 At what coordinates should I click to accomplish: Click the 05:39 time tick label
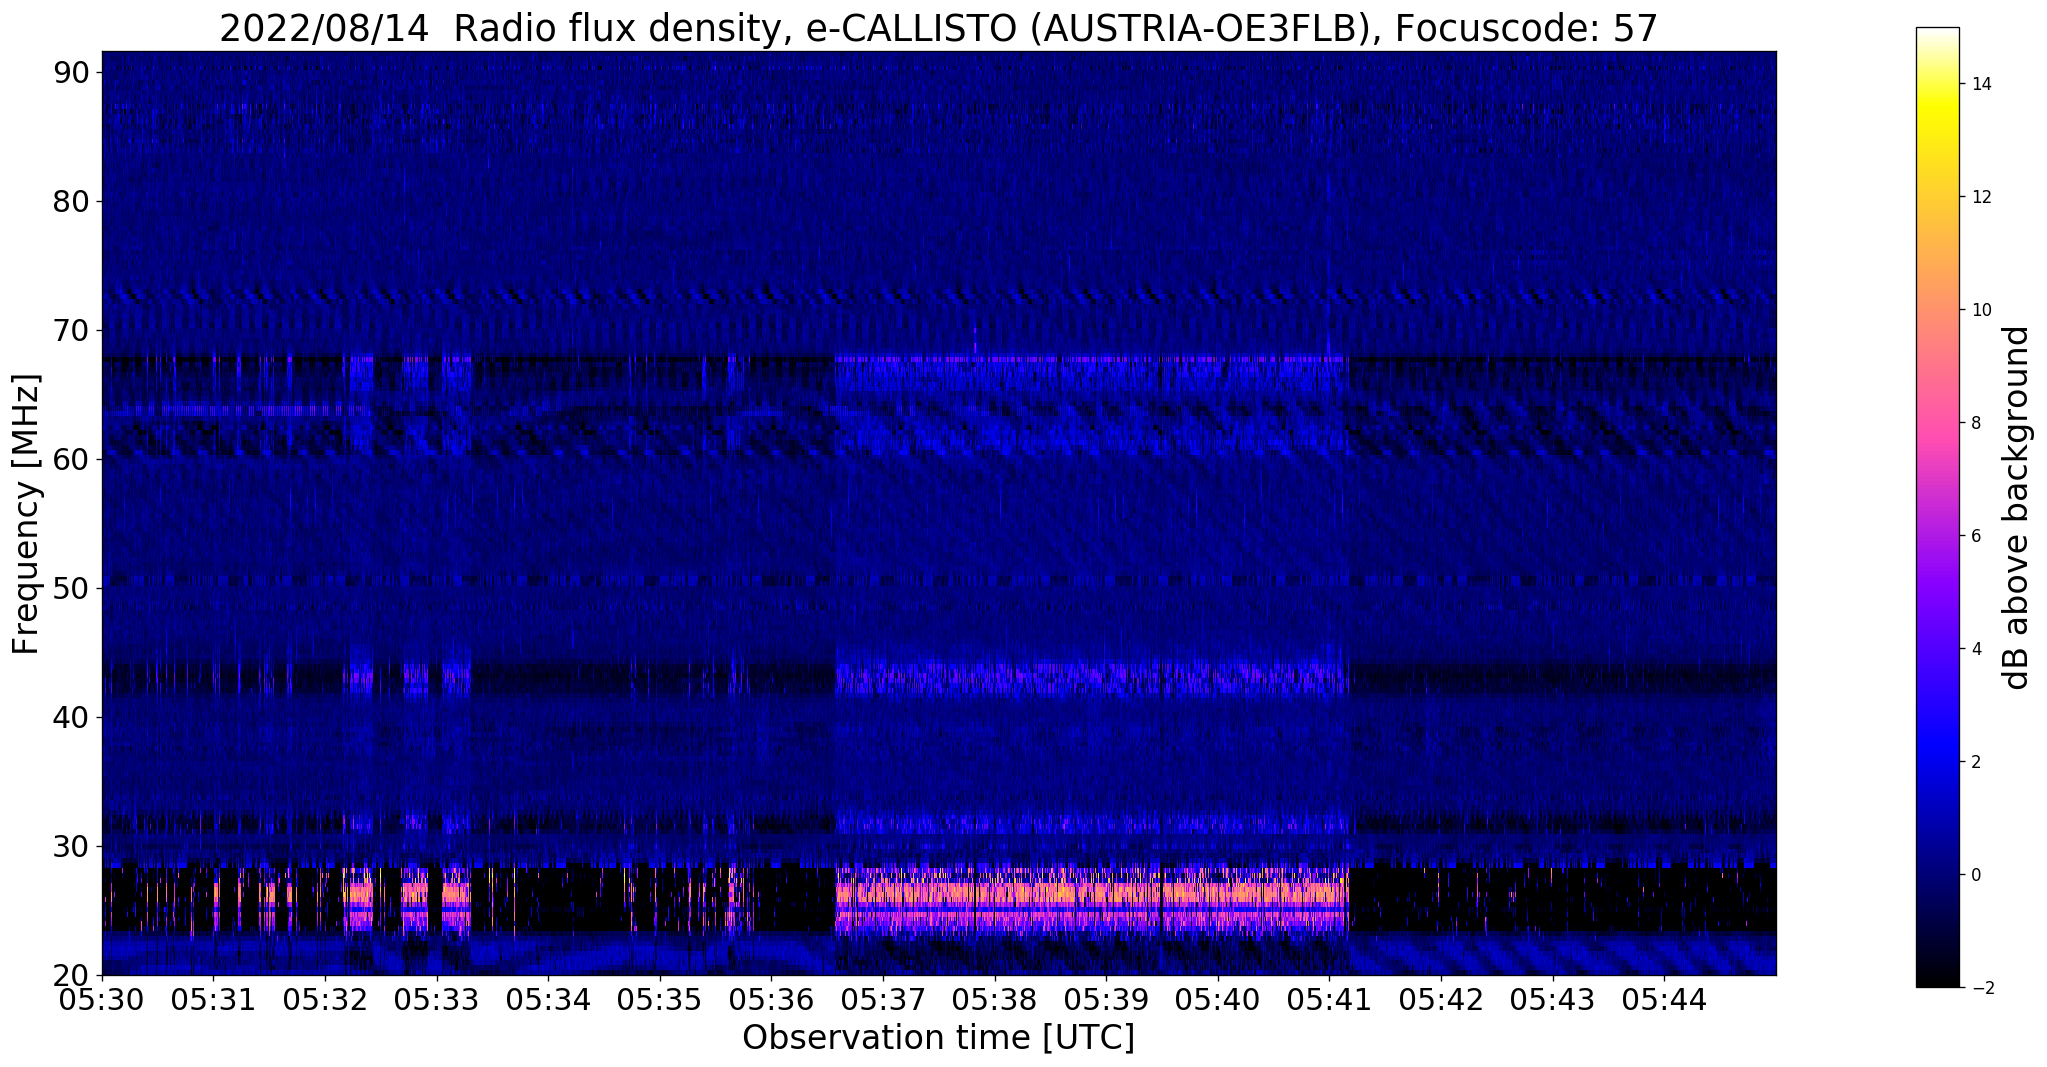pyautogui.click(x=1106, y=999)
